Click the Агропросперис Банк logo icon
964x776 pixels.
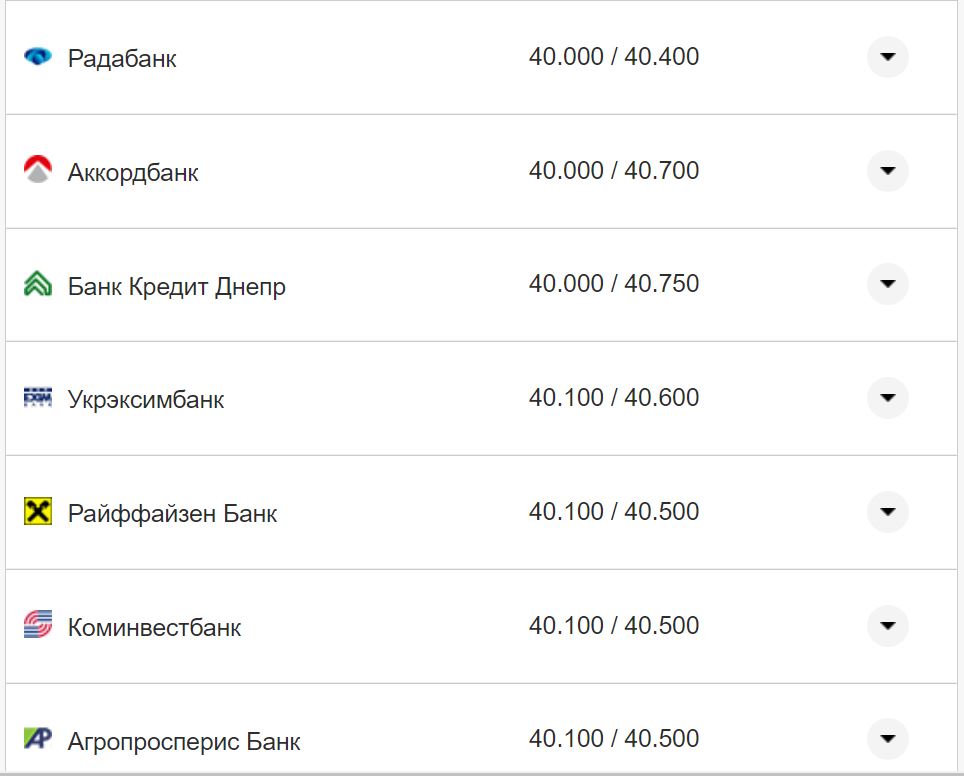coord(39,739)
